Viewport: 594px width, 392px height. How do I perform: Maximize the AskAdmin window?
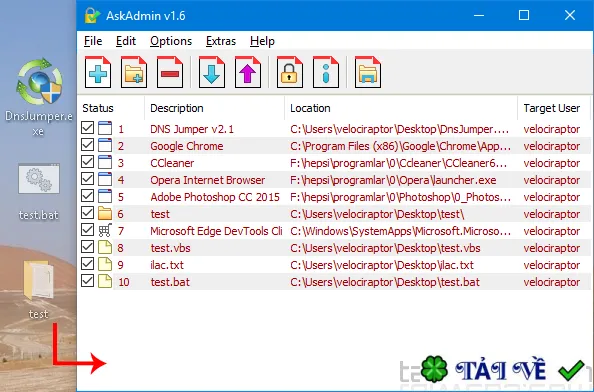pos(524,16)
